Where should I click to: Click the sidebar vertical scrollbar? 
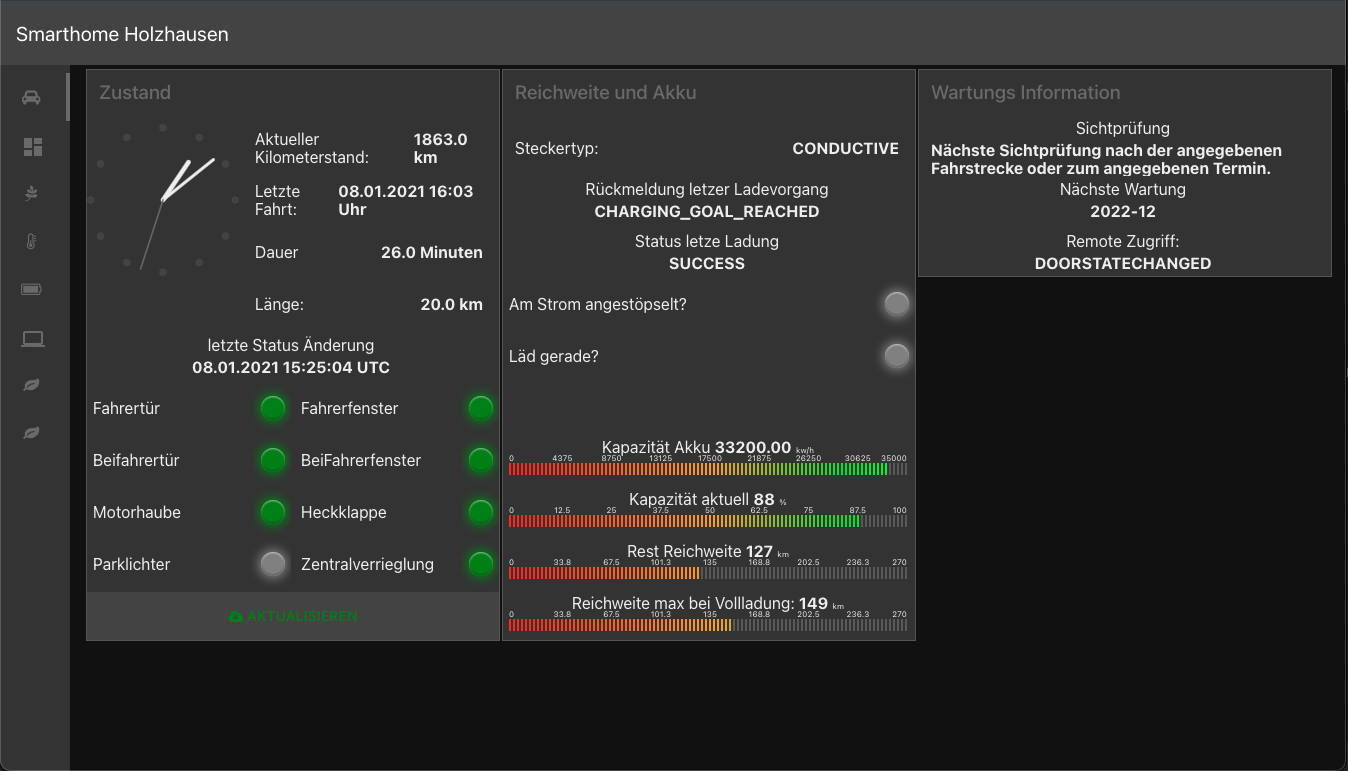coord(68,97)
